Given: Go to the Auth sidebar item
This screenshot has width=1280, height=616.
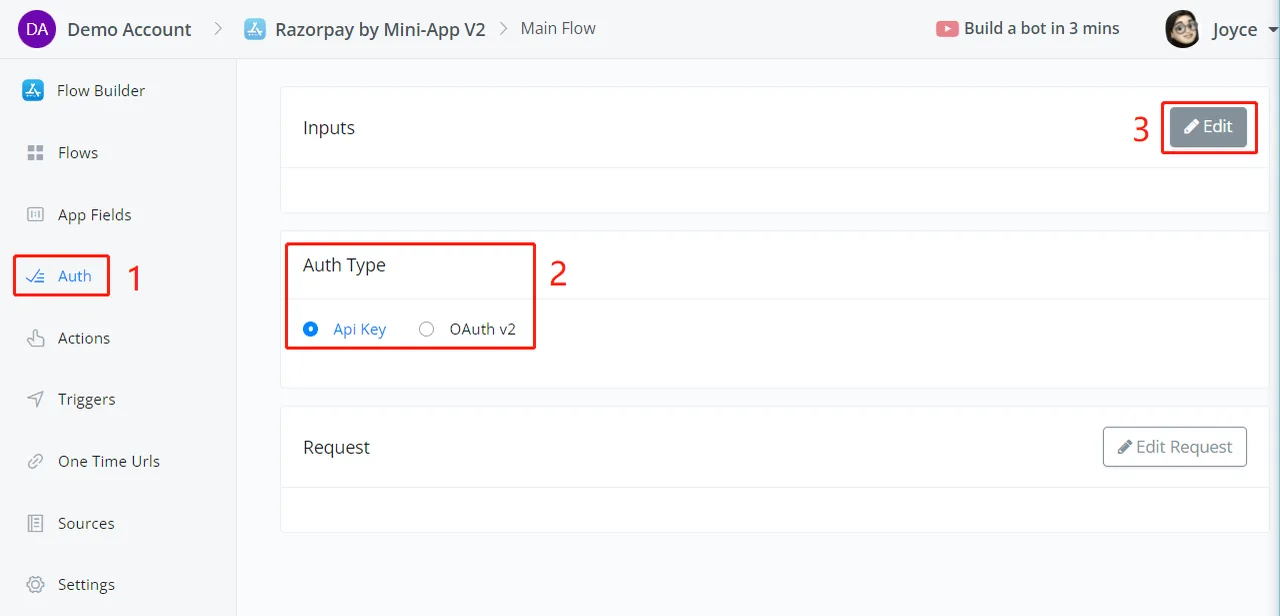Looking at the screenshot, I should [x=61, y=277].
